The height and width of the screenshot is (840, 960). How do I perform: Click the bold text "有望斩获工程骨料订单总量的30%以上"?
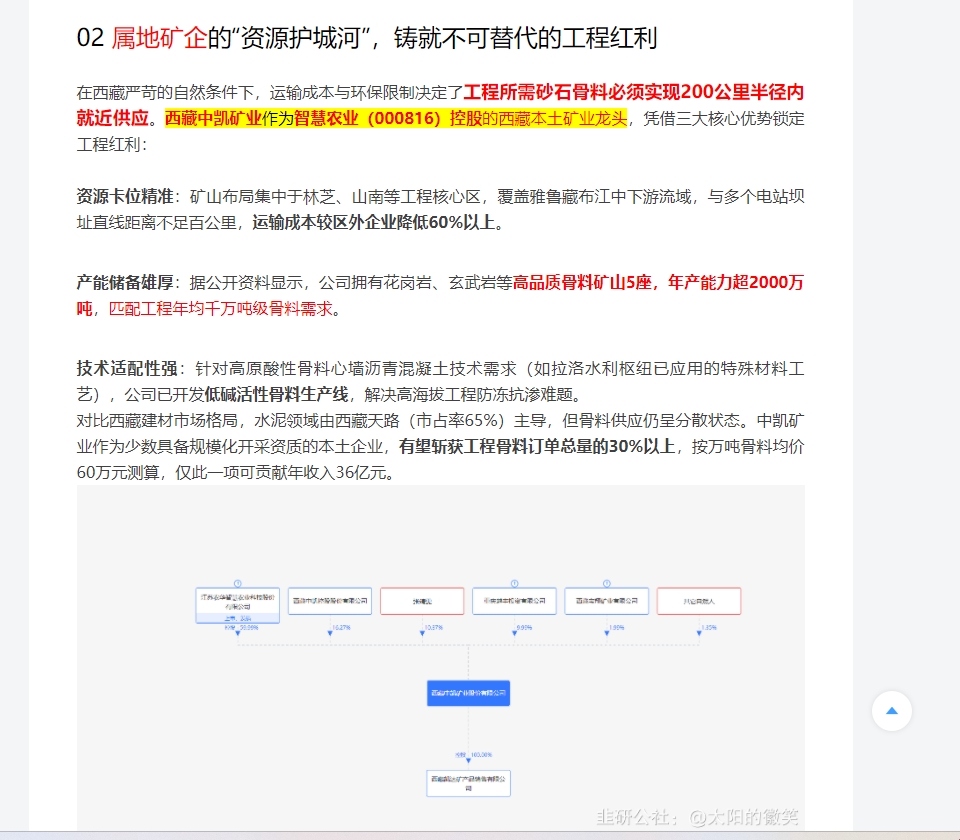point(537,446)
